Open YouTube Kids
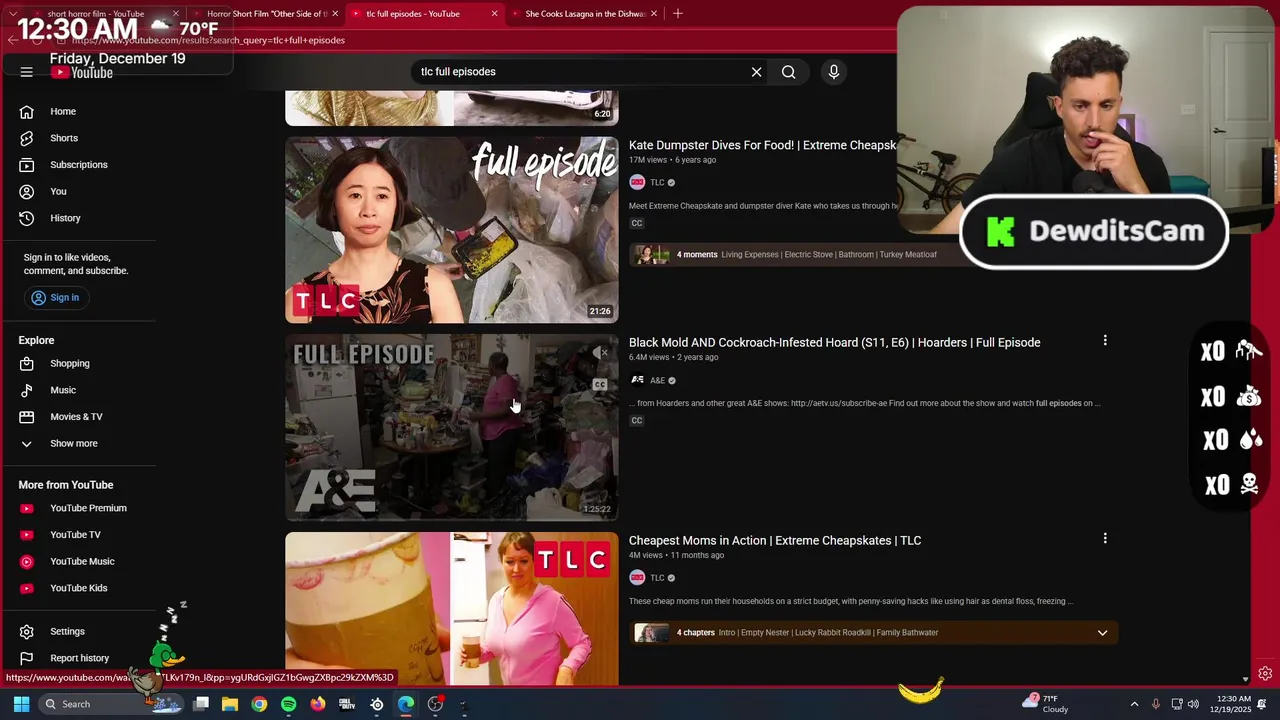Screen dimensions: 1280x720 [78, 588]
